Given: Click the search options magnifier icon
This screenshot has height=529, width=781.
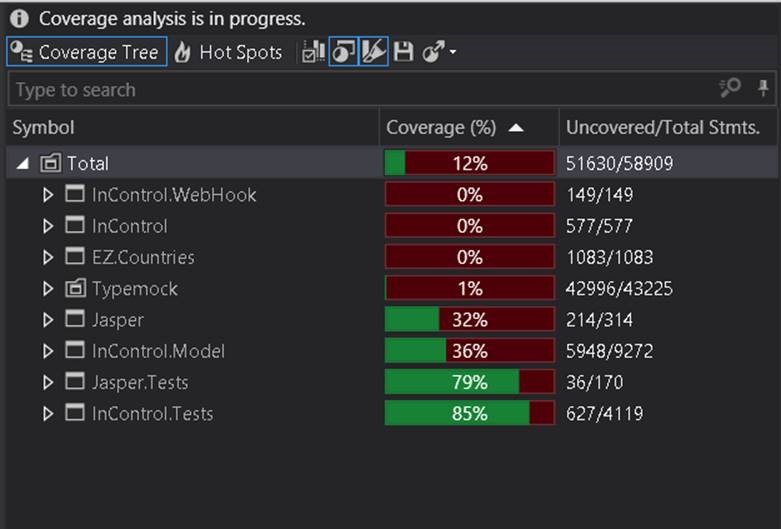Looking at the screenshot, I should pyautogui.click(x=730, y=89).
